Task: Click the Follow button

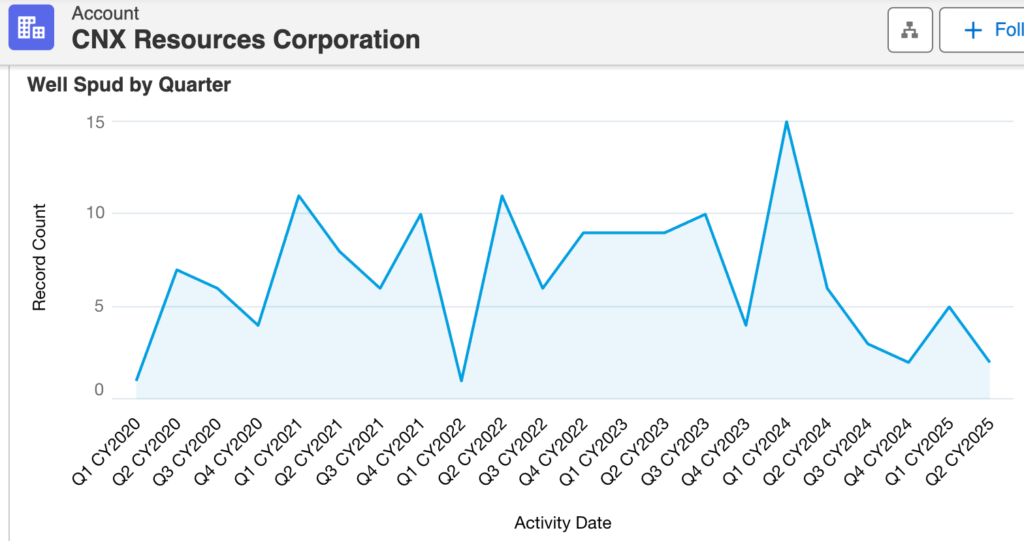Action: coord(984,30)
